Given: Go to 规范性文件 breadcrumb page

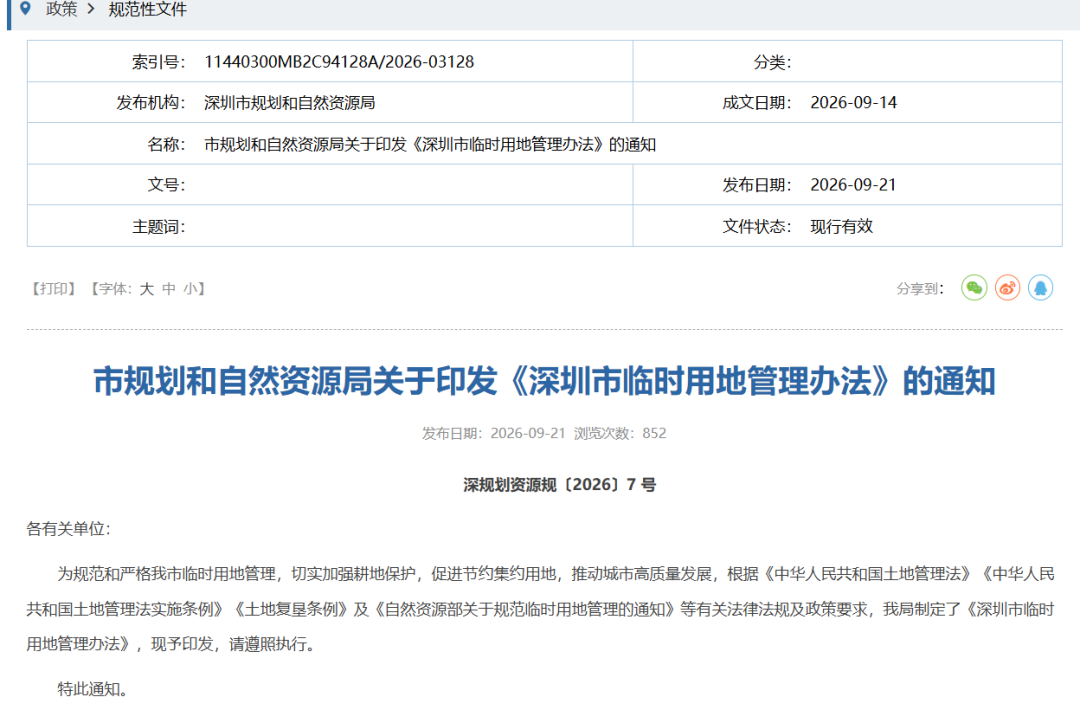Looking at the screenshot, I should (x=147, y=9).
